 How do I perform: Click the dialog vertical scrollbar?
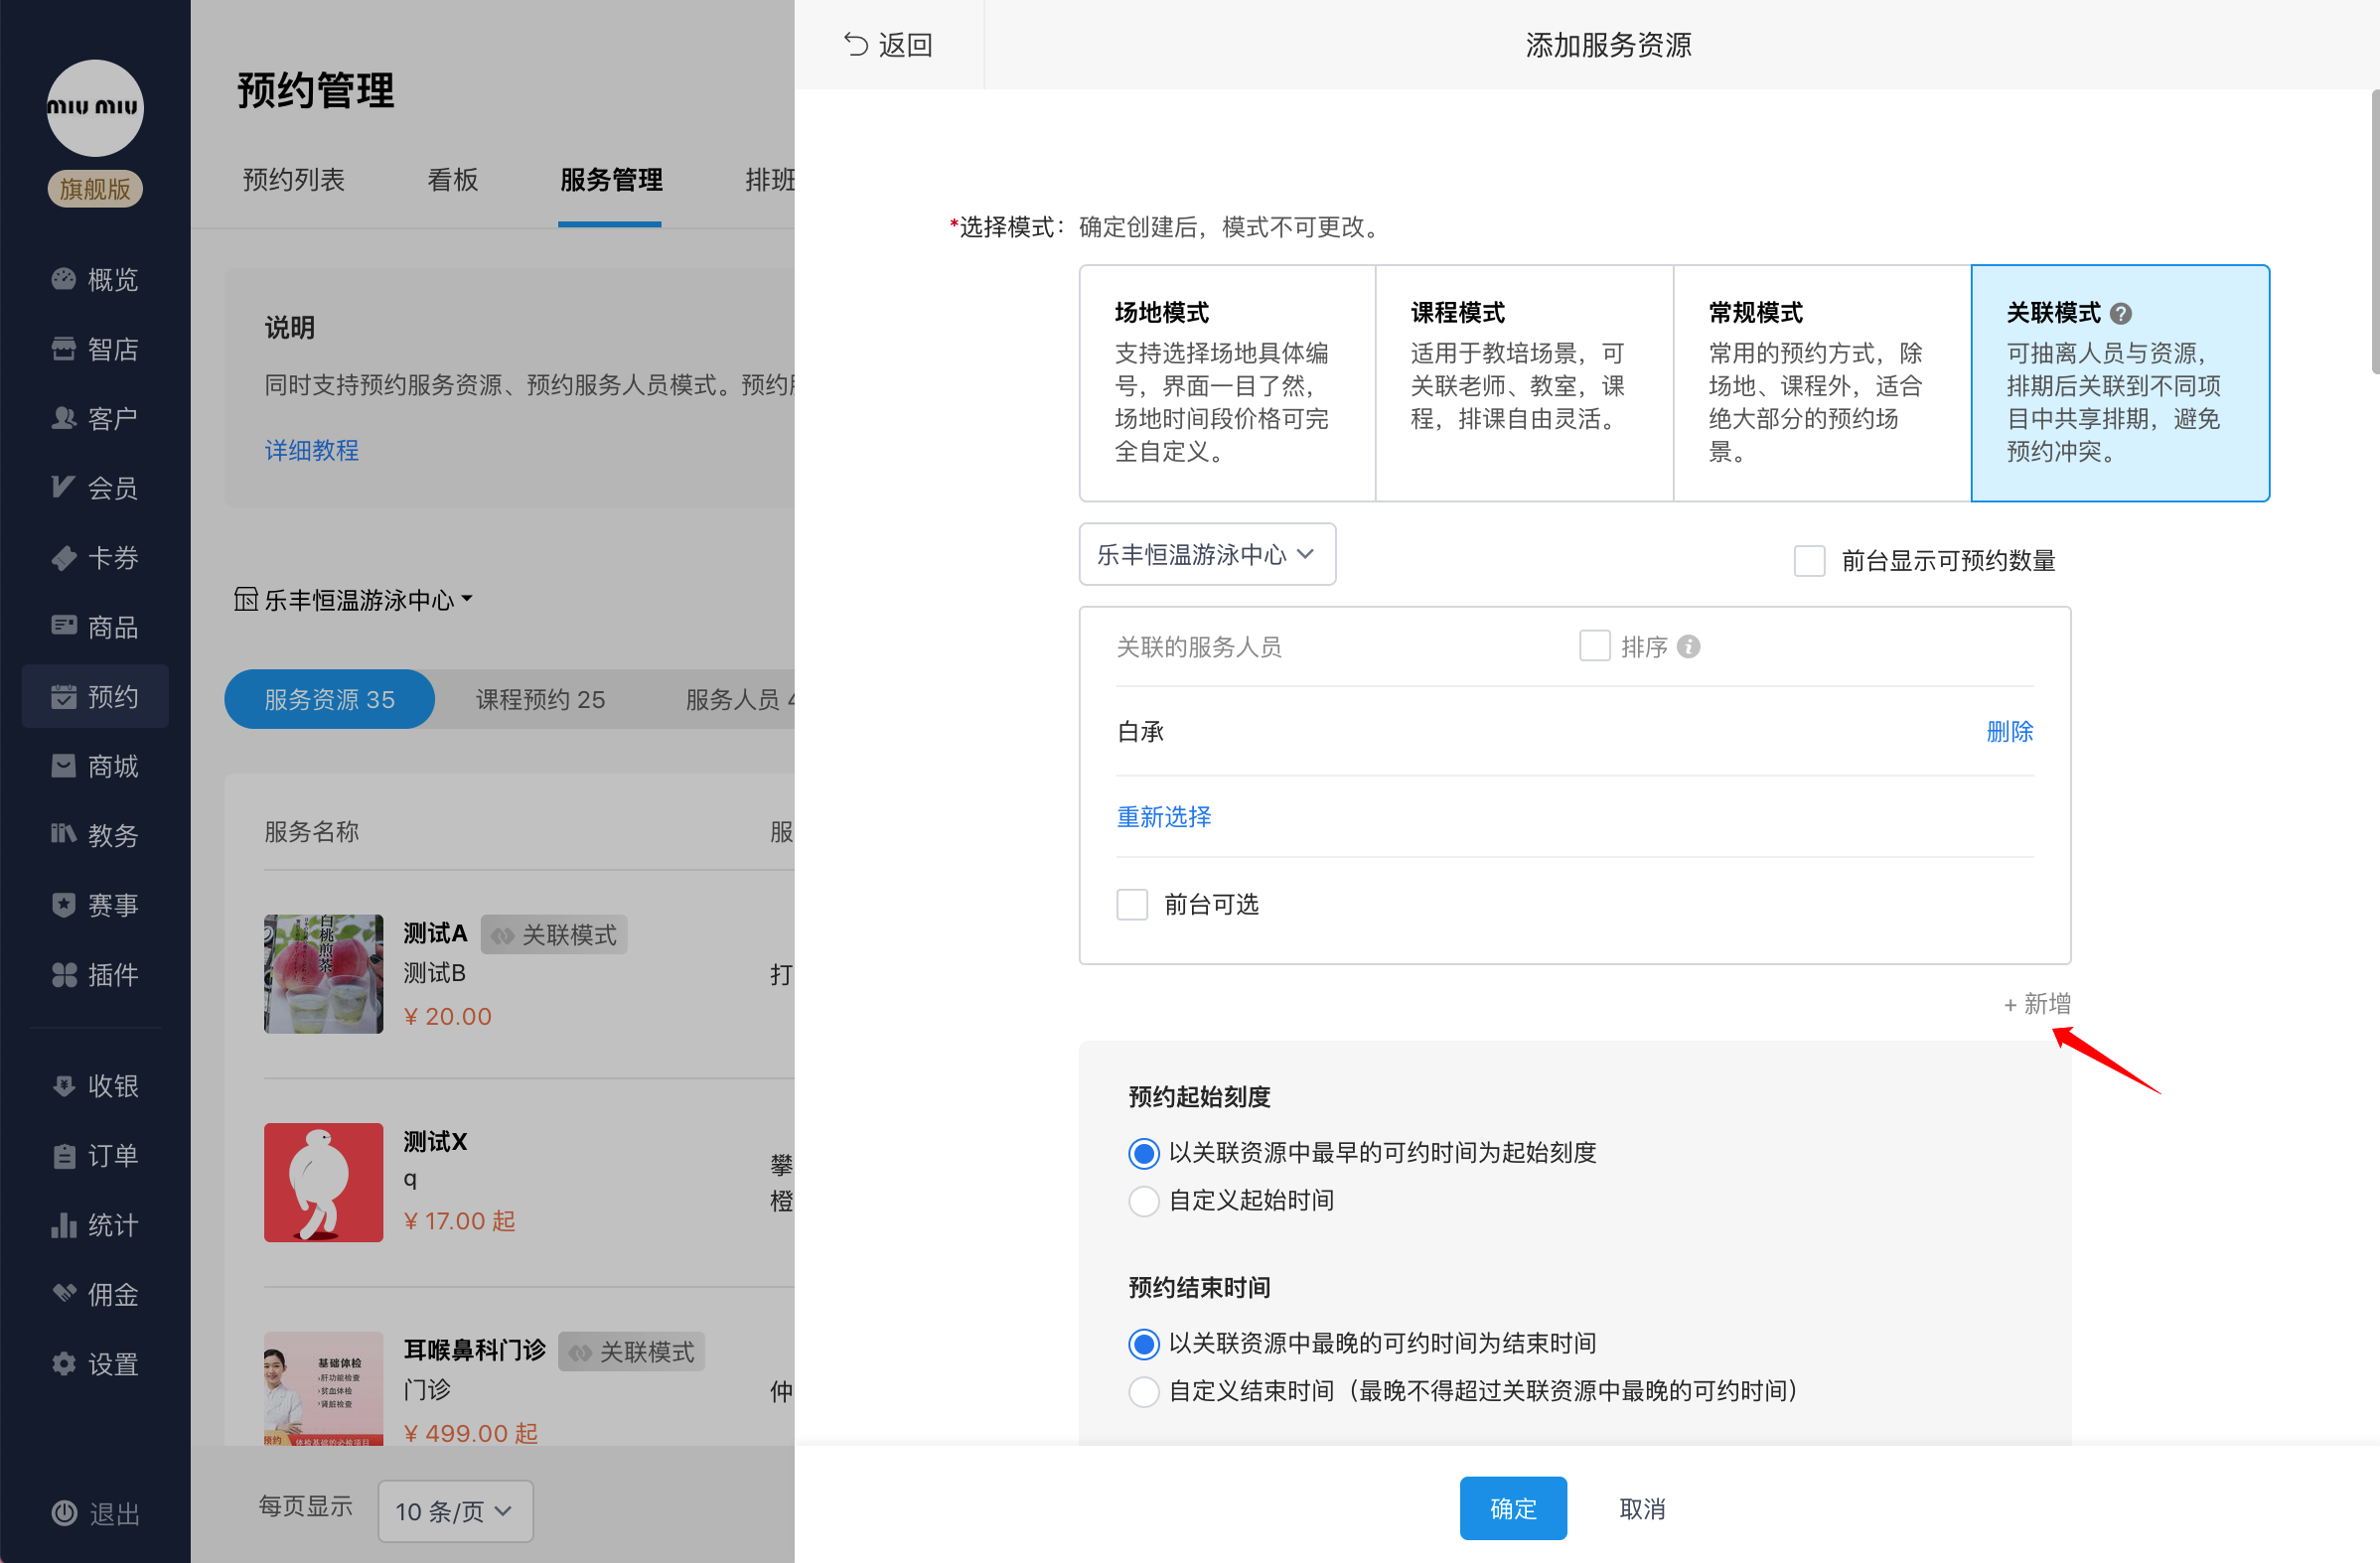(2374, 232)
